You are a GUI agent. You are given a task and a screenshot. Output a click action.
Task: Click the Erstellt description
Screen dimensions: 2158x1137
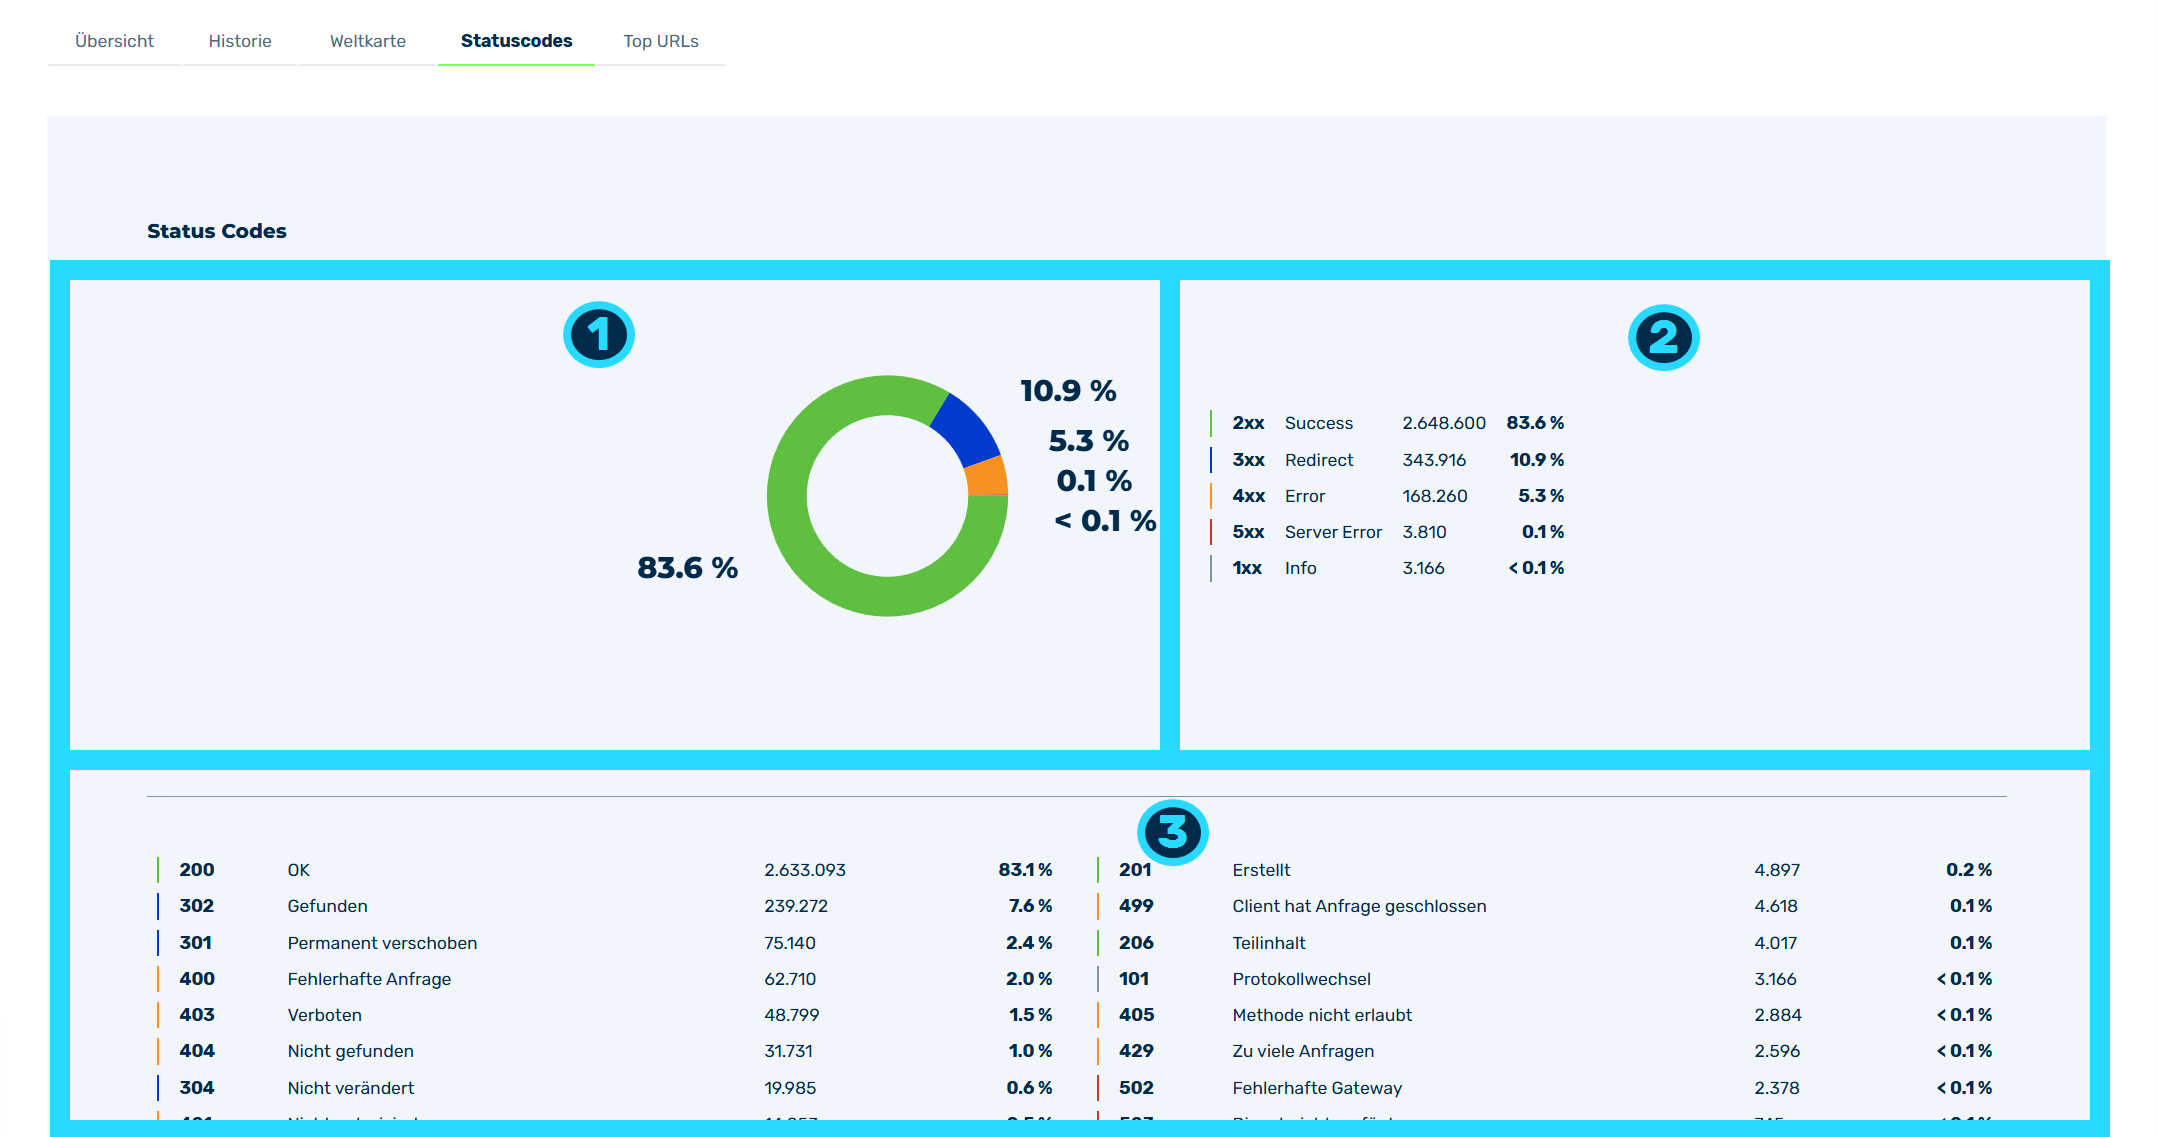[1261, 870]
